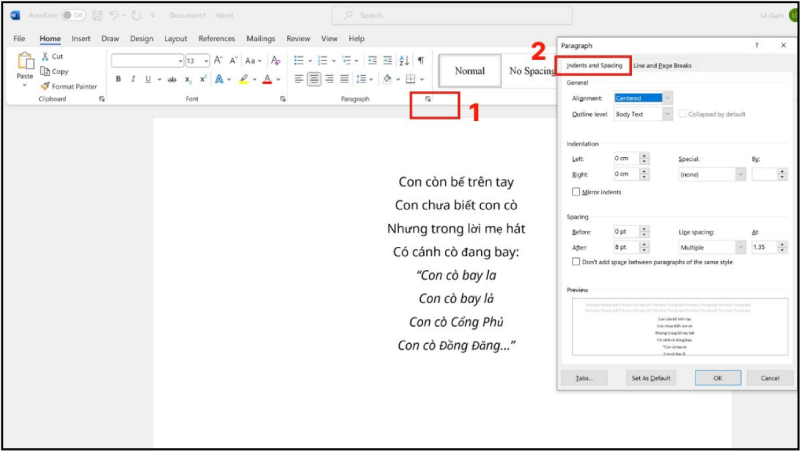The image size is (800, 451).
Task: Click the Cut scissors icon
Action: coord(45,57)
